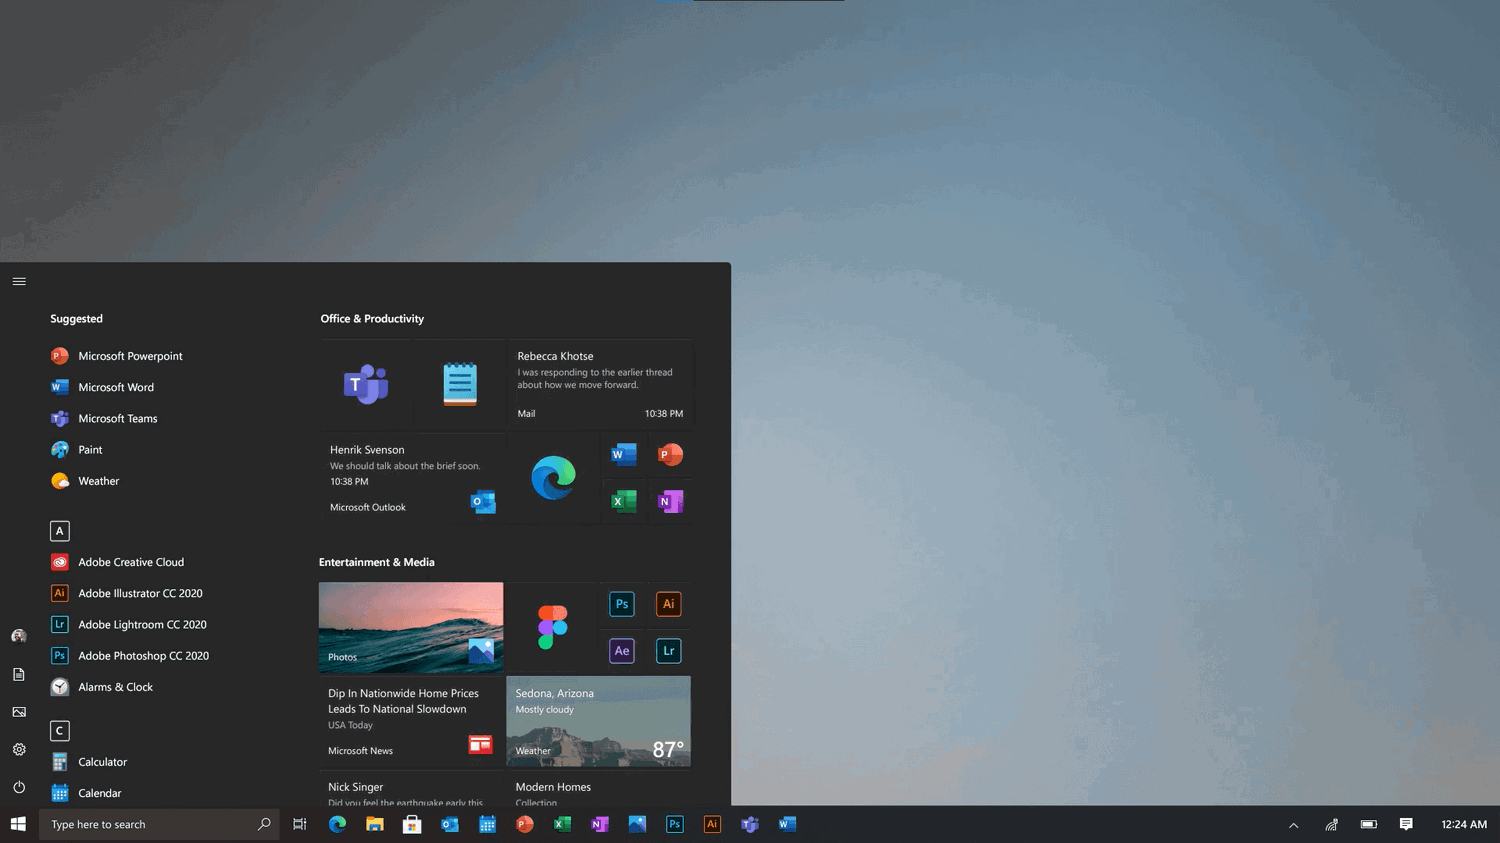Screen dimensions: 1500x843
Task: Open Task View on the taskbar
Action: (299, 824)
